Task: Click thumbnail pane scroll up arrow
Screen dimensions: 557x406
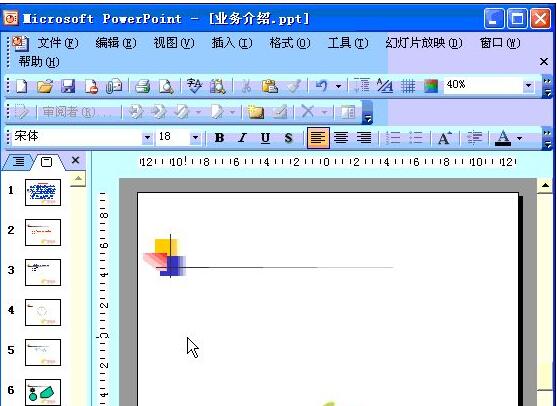Action: pyautogui.click(x=78, y=179)
